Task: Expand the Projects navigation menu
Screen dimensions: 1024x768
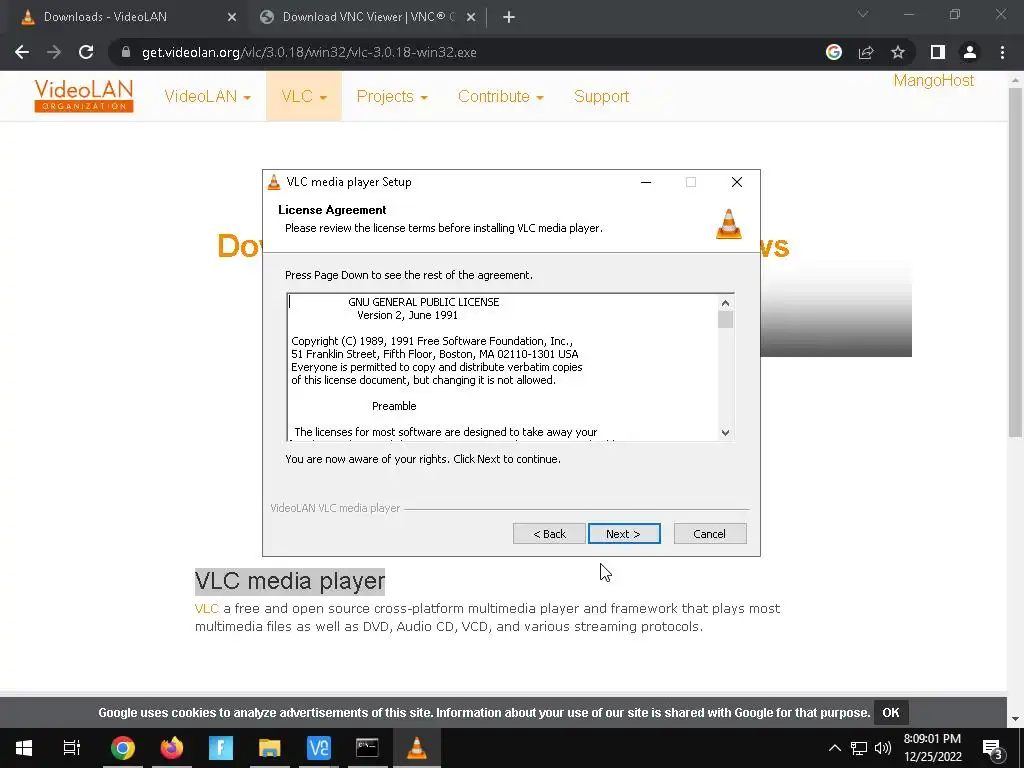Action: coord(392,97)
